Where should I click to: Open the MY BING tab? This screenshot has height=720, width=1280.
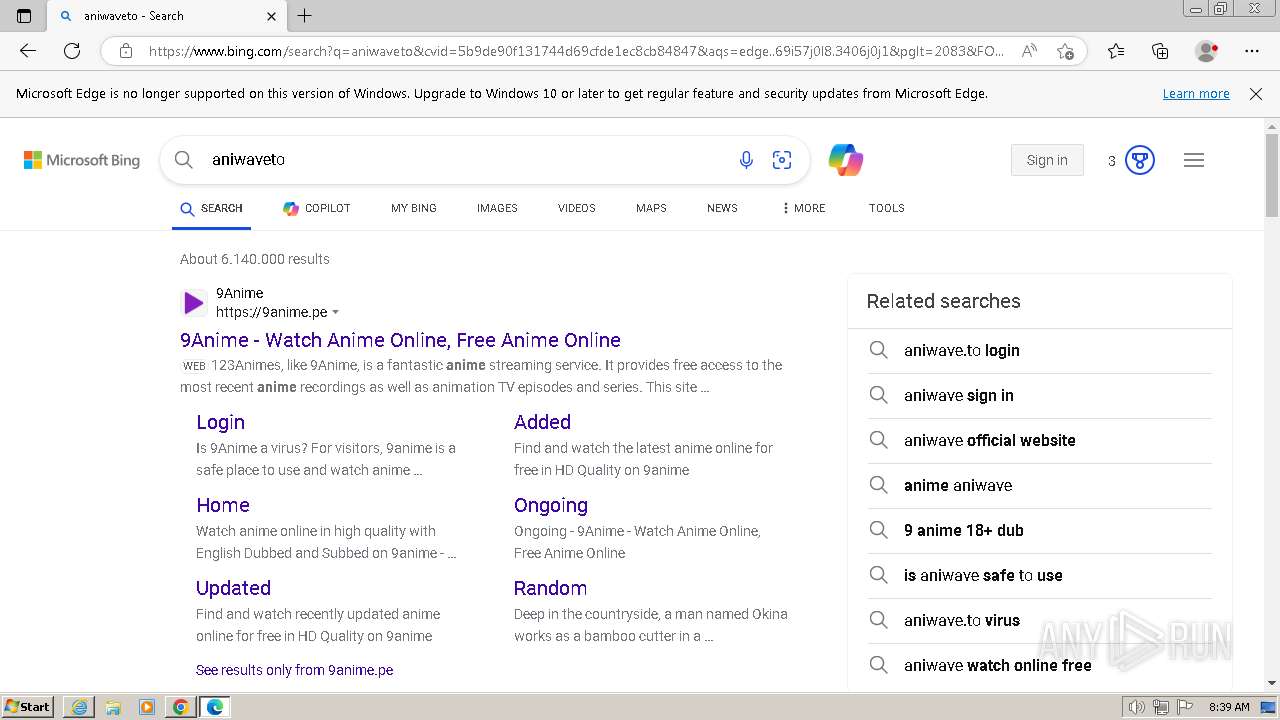click(x=414, y=208)
